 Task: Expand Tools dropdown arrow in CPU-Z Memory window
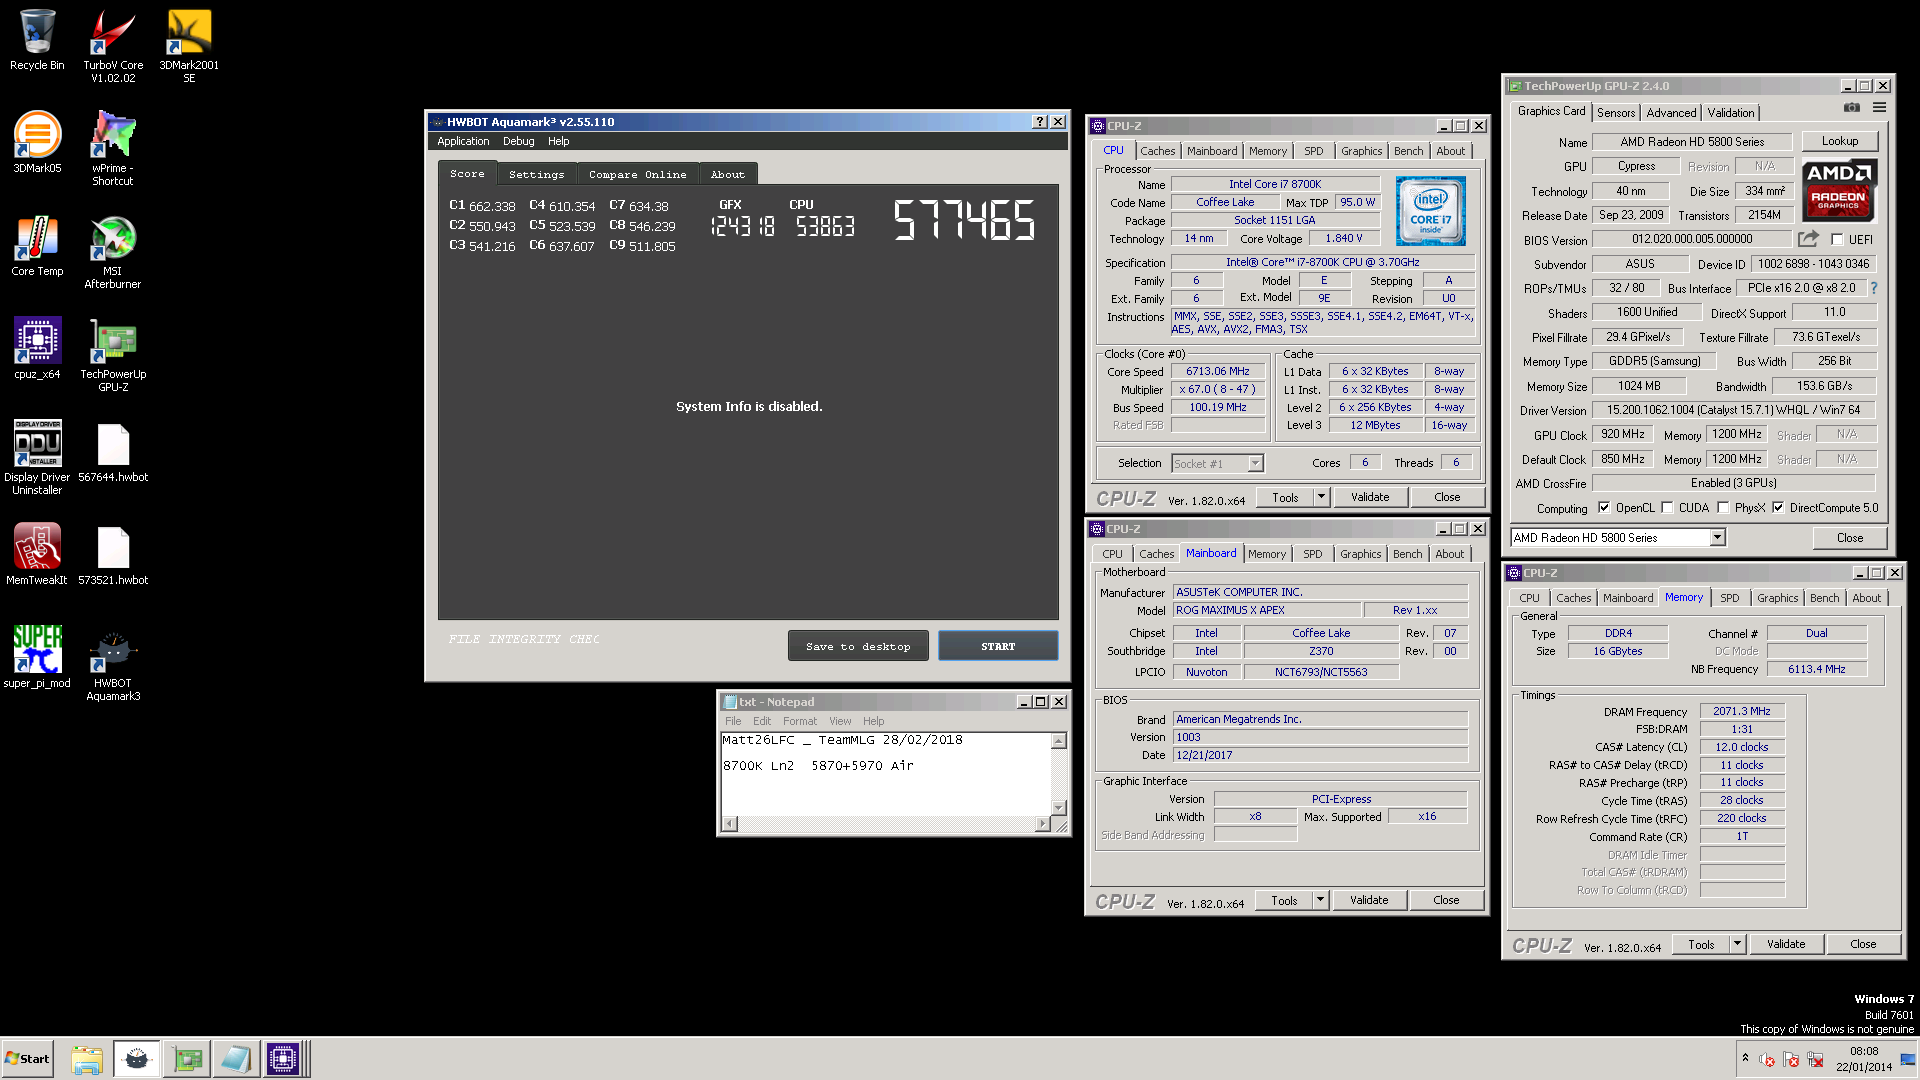[x=1737, y=944]
